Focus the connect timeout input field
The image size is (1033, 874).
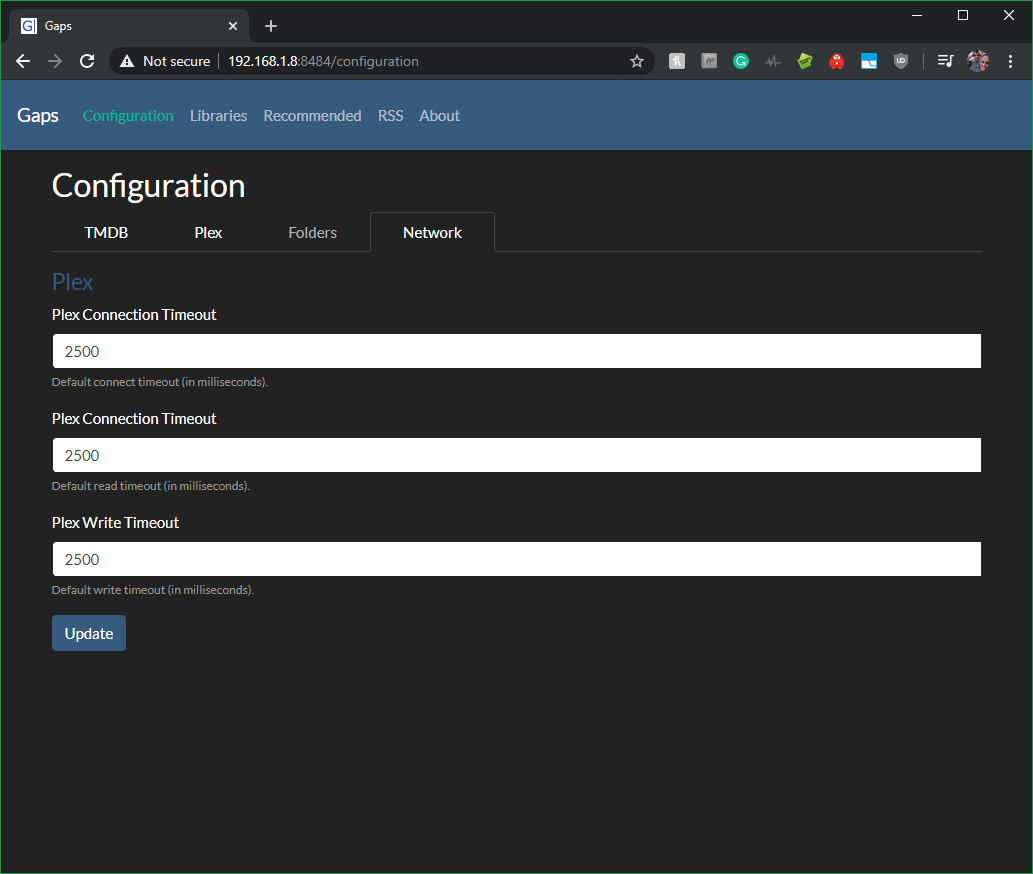[x=516, y=351]
